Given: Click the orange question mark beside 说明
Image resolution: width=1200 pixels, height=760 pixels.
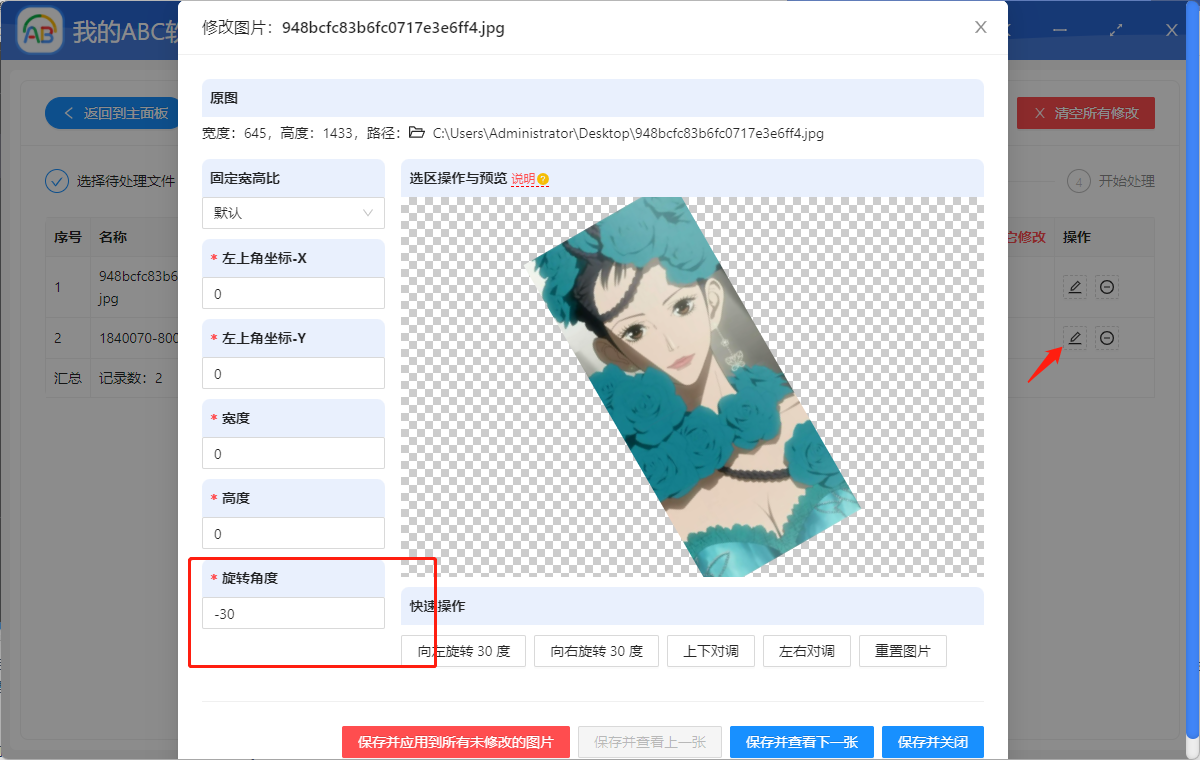Looking at the screenshot, I should [542, 180].
